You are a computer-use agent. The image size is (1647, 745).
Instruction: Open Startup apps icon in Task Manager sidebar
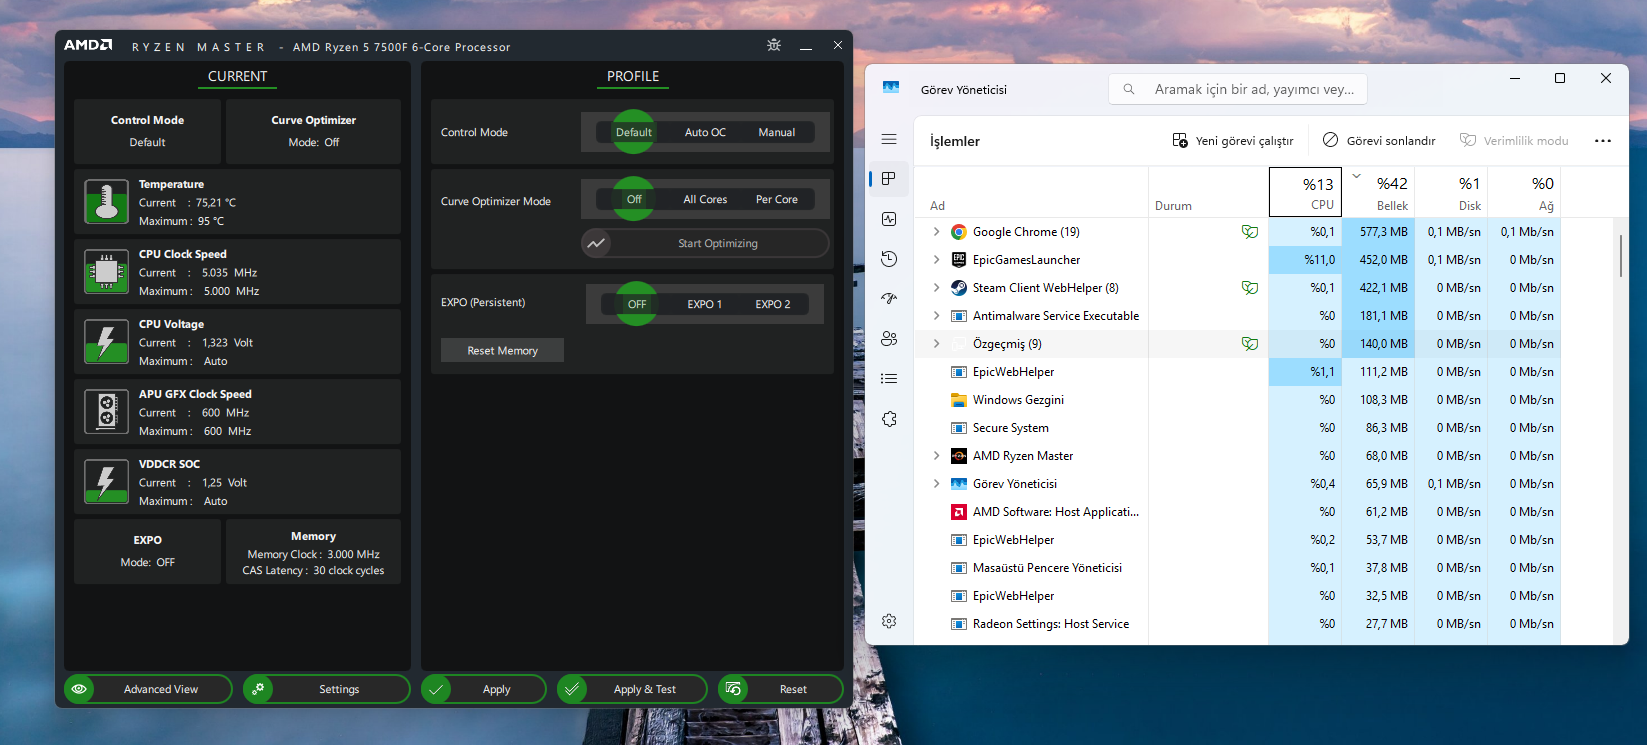coord(889,299)
